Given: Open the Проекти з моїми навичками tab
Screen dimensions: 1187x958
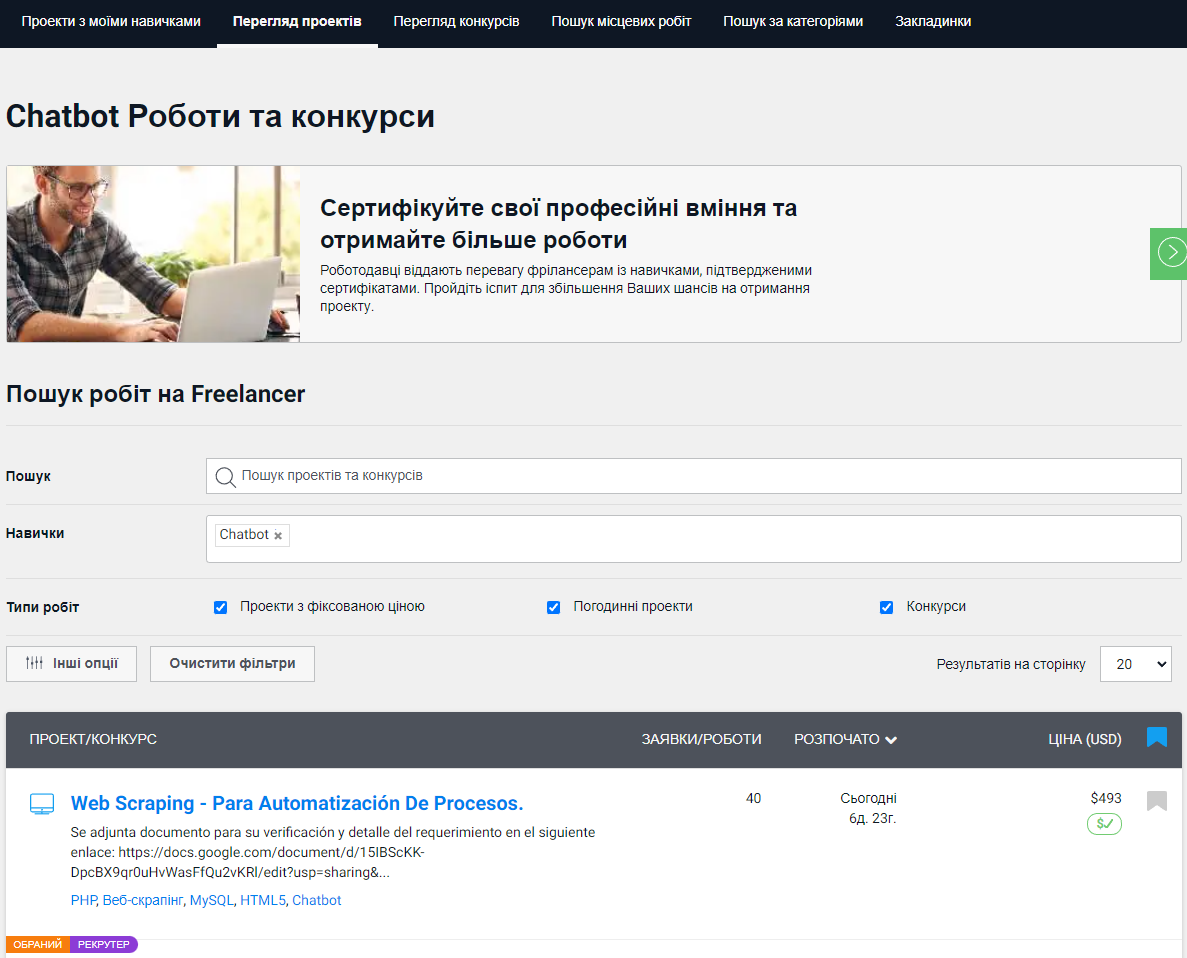Looking at the screenshot, I should pos(111,21).
